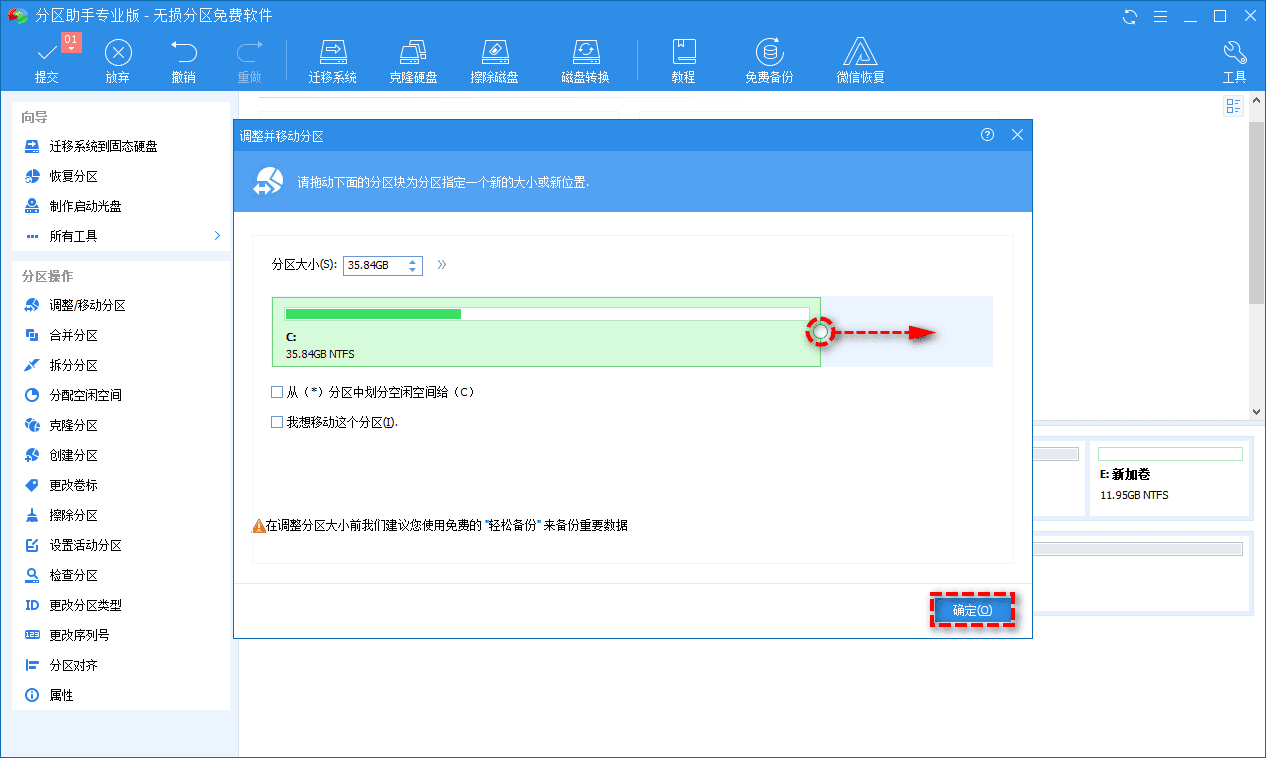Expand advanced size options via » arrow
Screen dimensions: 1266x758
coord(441,265)
